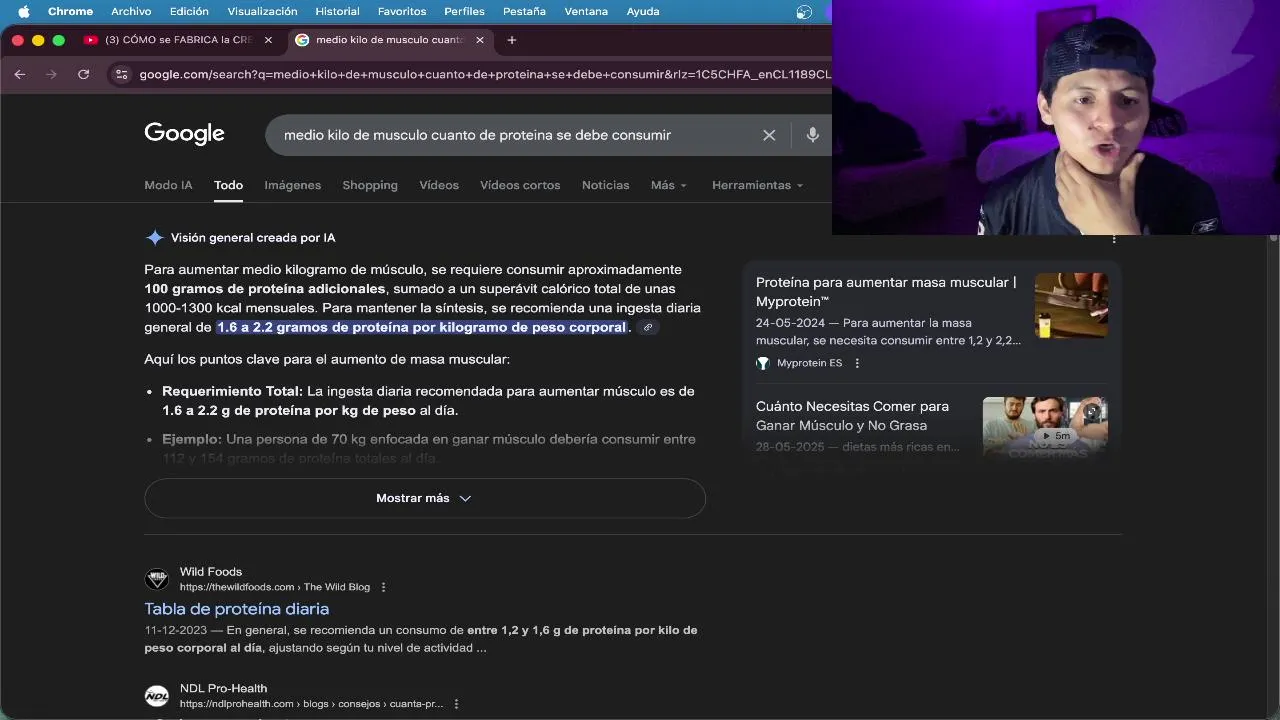Expand the AI overview with Mostrar más
This screenshot has height=720, width=1280.
tap(425, 498)
